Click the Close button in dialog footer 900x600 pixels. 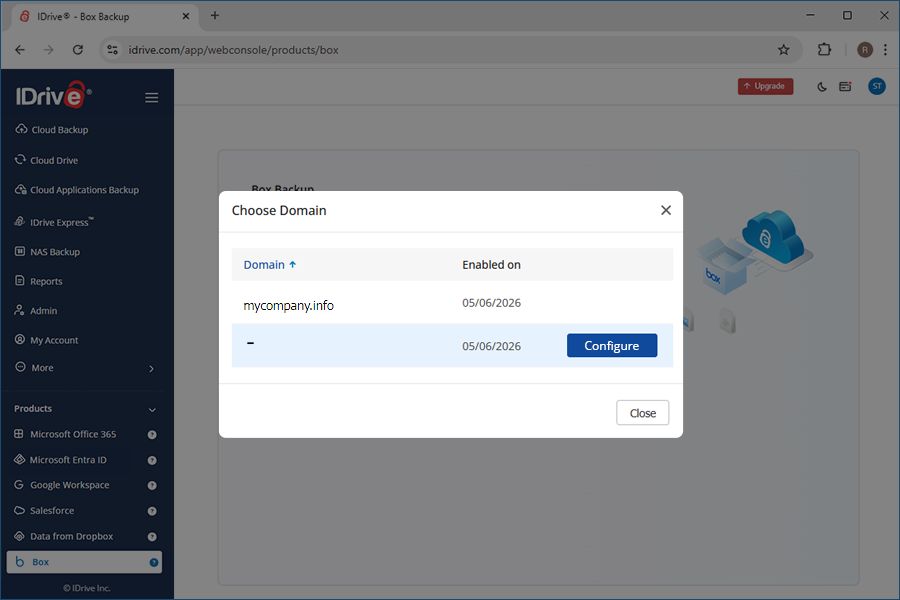[x=642, y=413]
